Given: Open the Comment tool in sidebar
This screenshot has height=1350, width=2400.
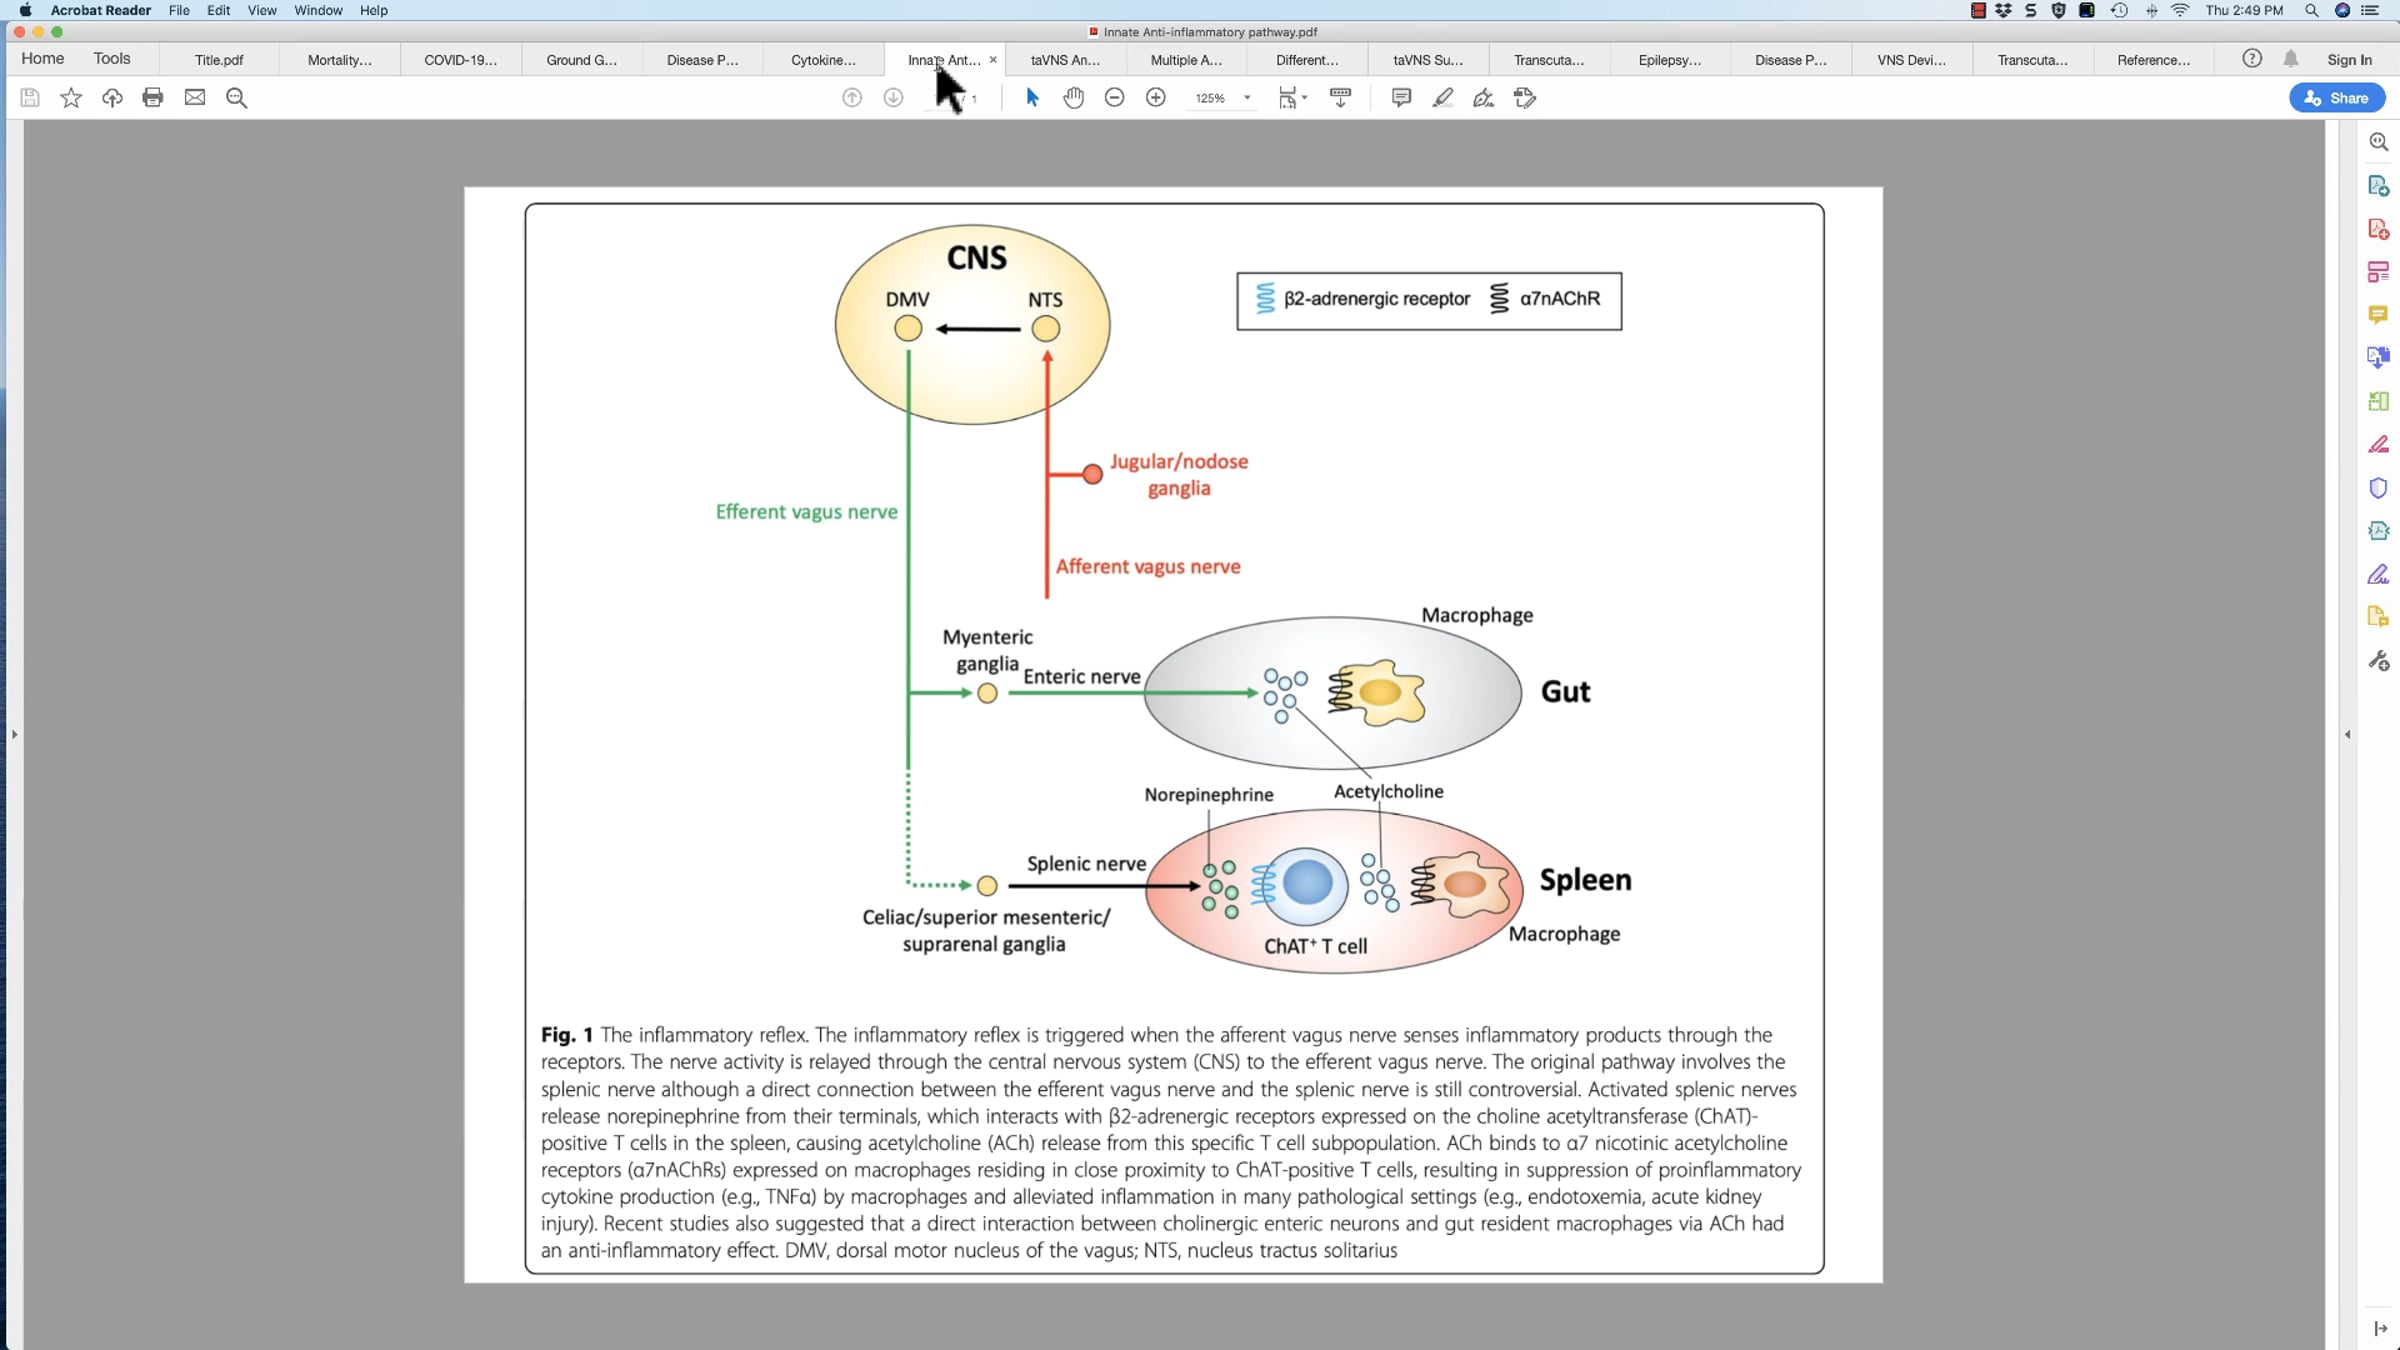Looking at the screenshot, I should click(x=2379, y=315).
